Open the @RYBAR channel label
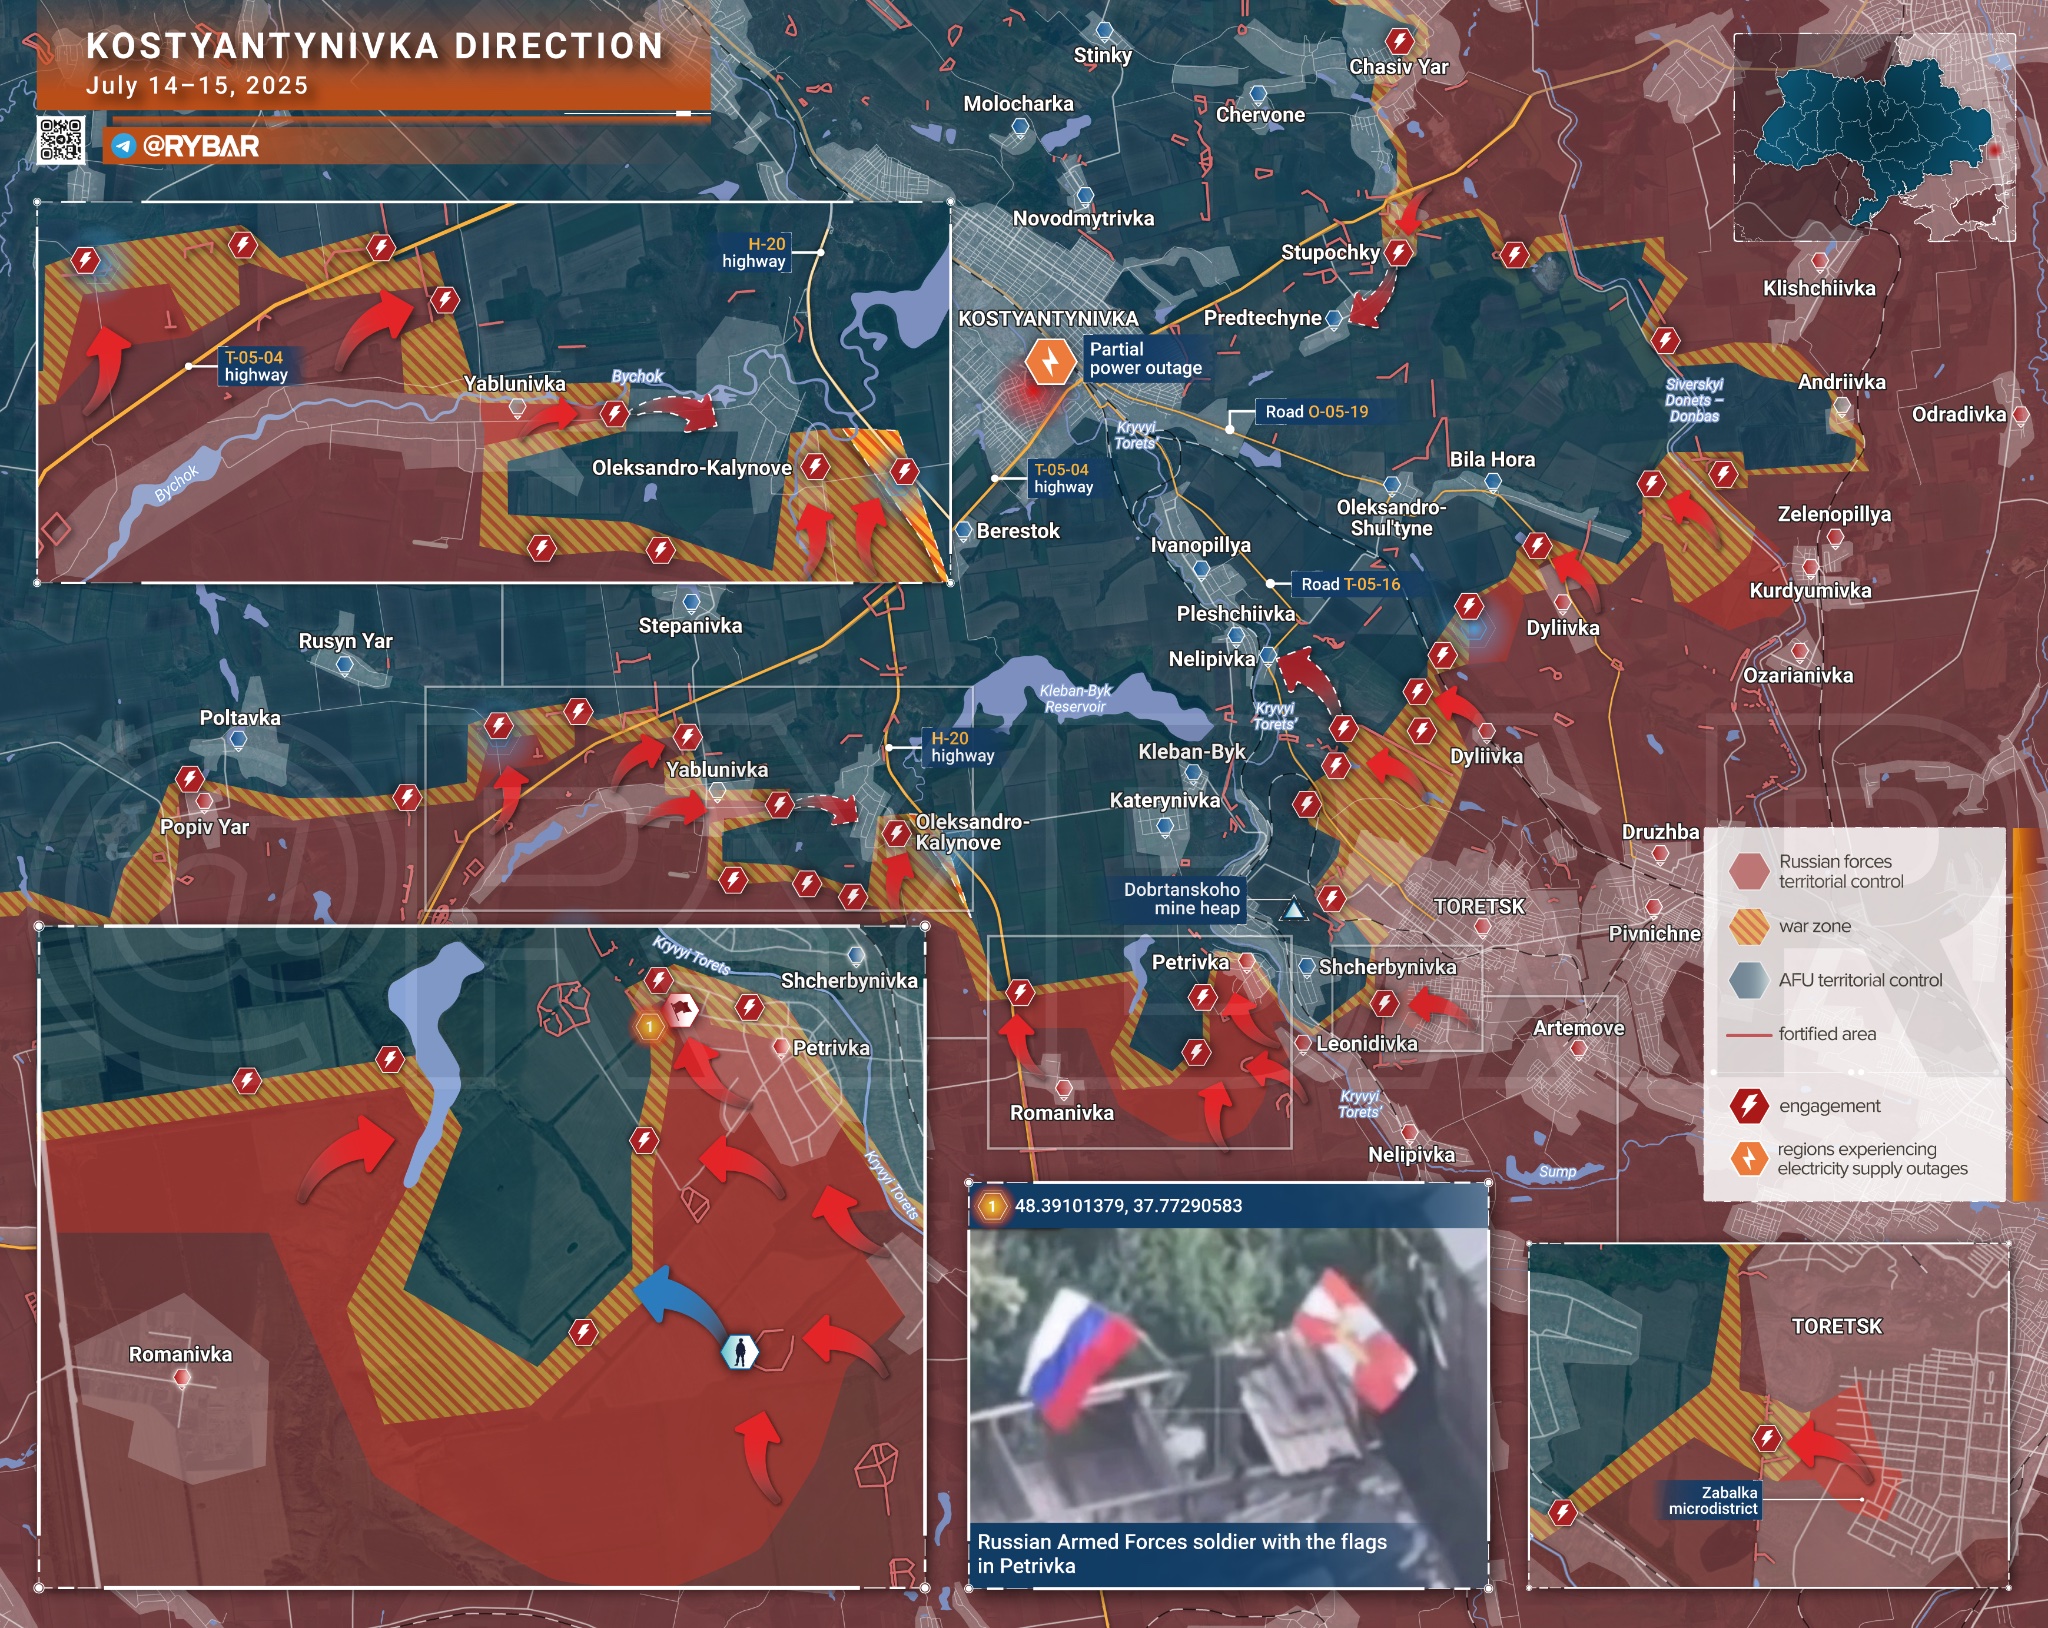This screenshot has width=2048, height=1628. point(201,147)
